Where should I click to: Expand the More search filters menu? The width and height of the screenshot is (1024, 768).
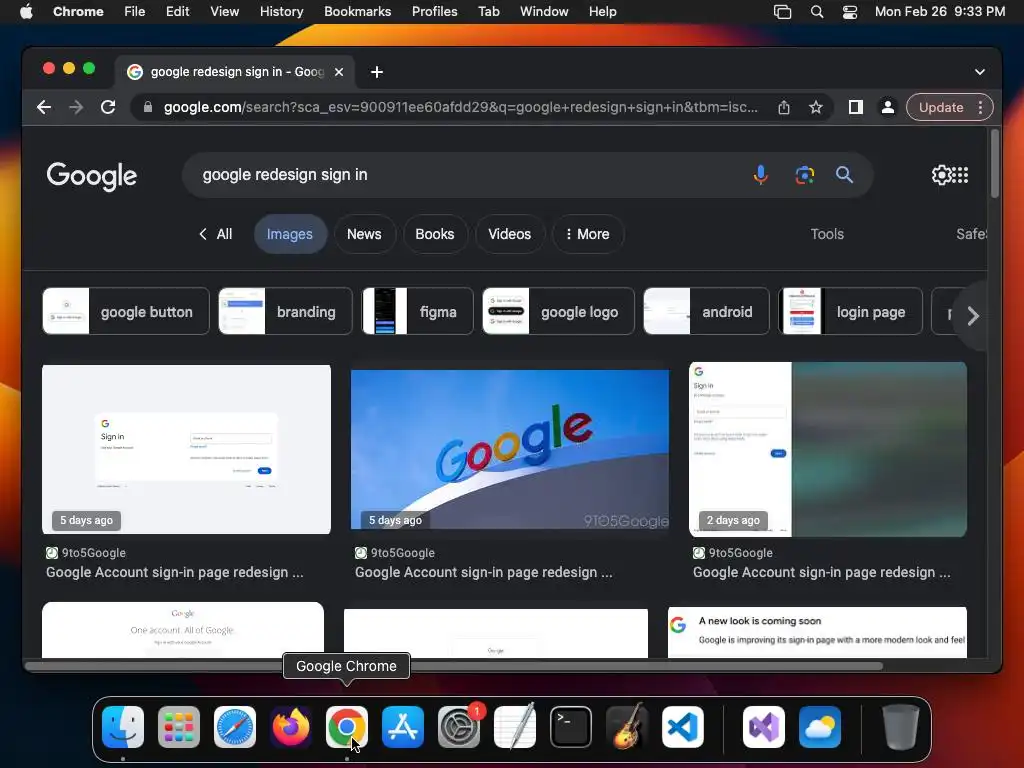588,234
